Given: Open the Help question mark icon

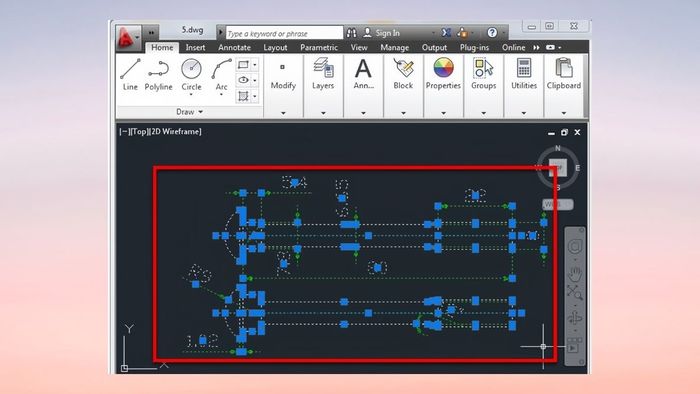Looking at the screenshot, I should (x=492, y=33).
